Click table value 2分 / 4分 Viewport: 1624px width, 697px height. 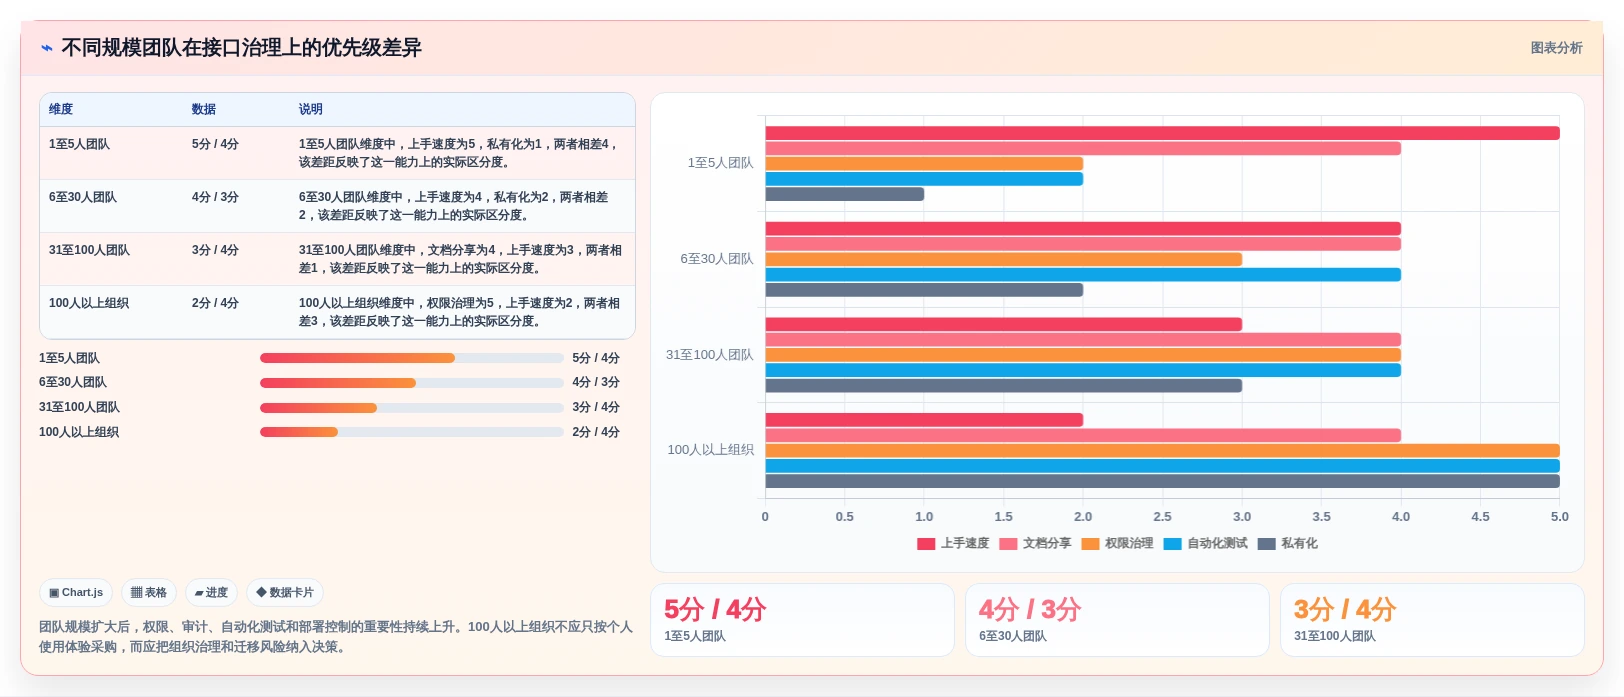[x=215, y=304]
